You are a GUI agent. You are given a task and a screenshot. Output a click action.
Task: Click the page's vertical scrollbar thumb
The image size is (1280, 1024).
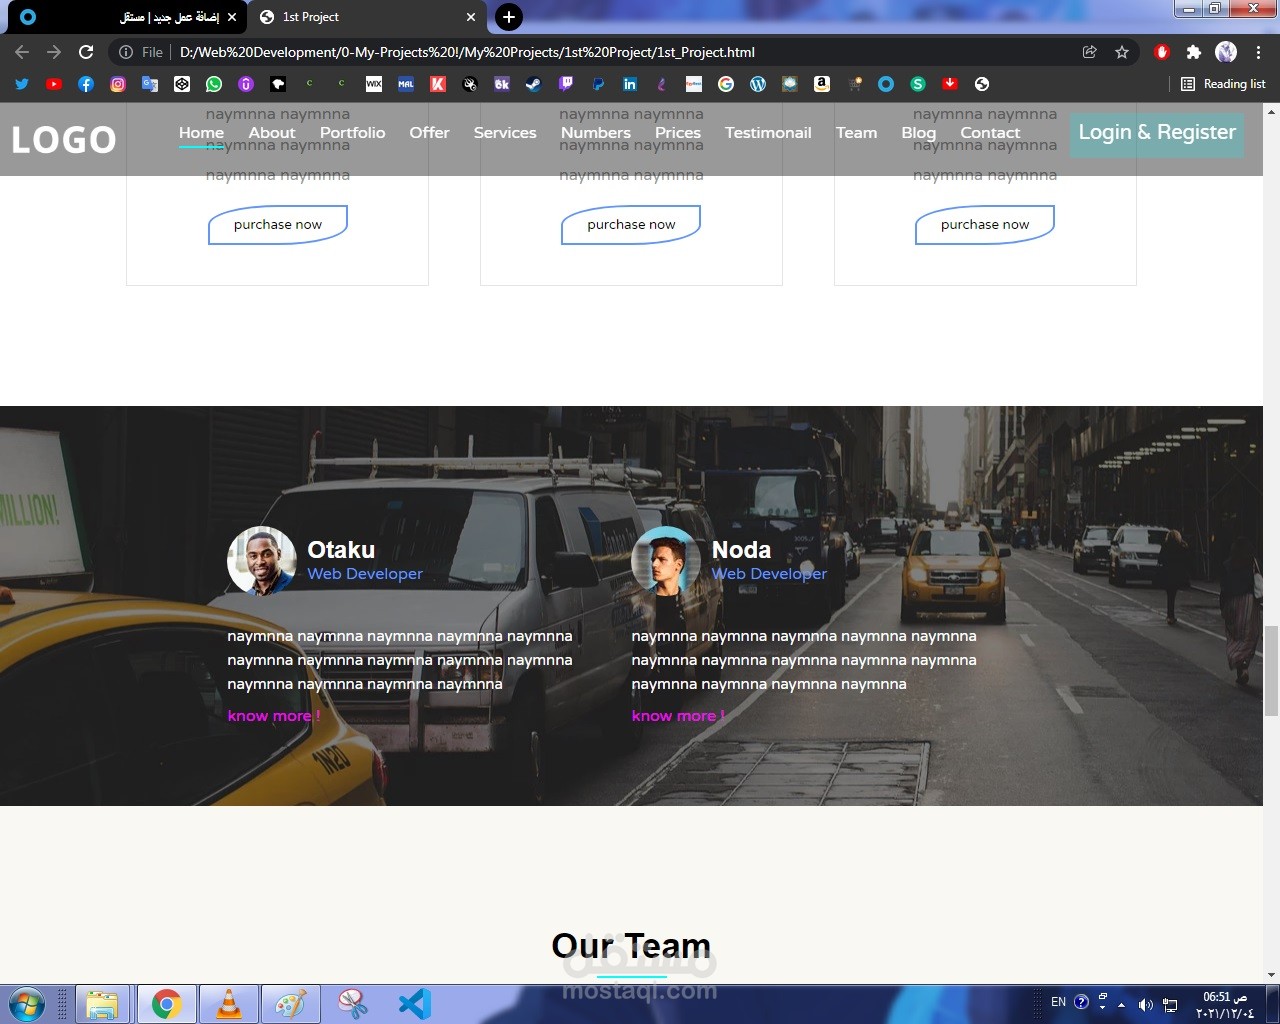point(1271,671)
